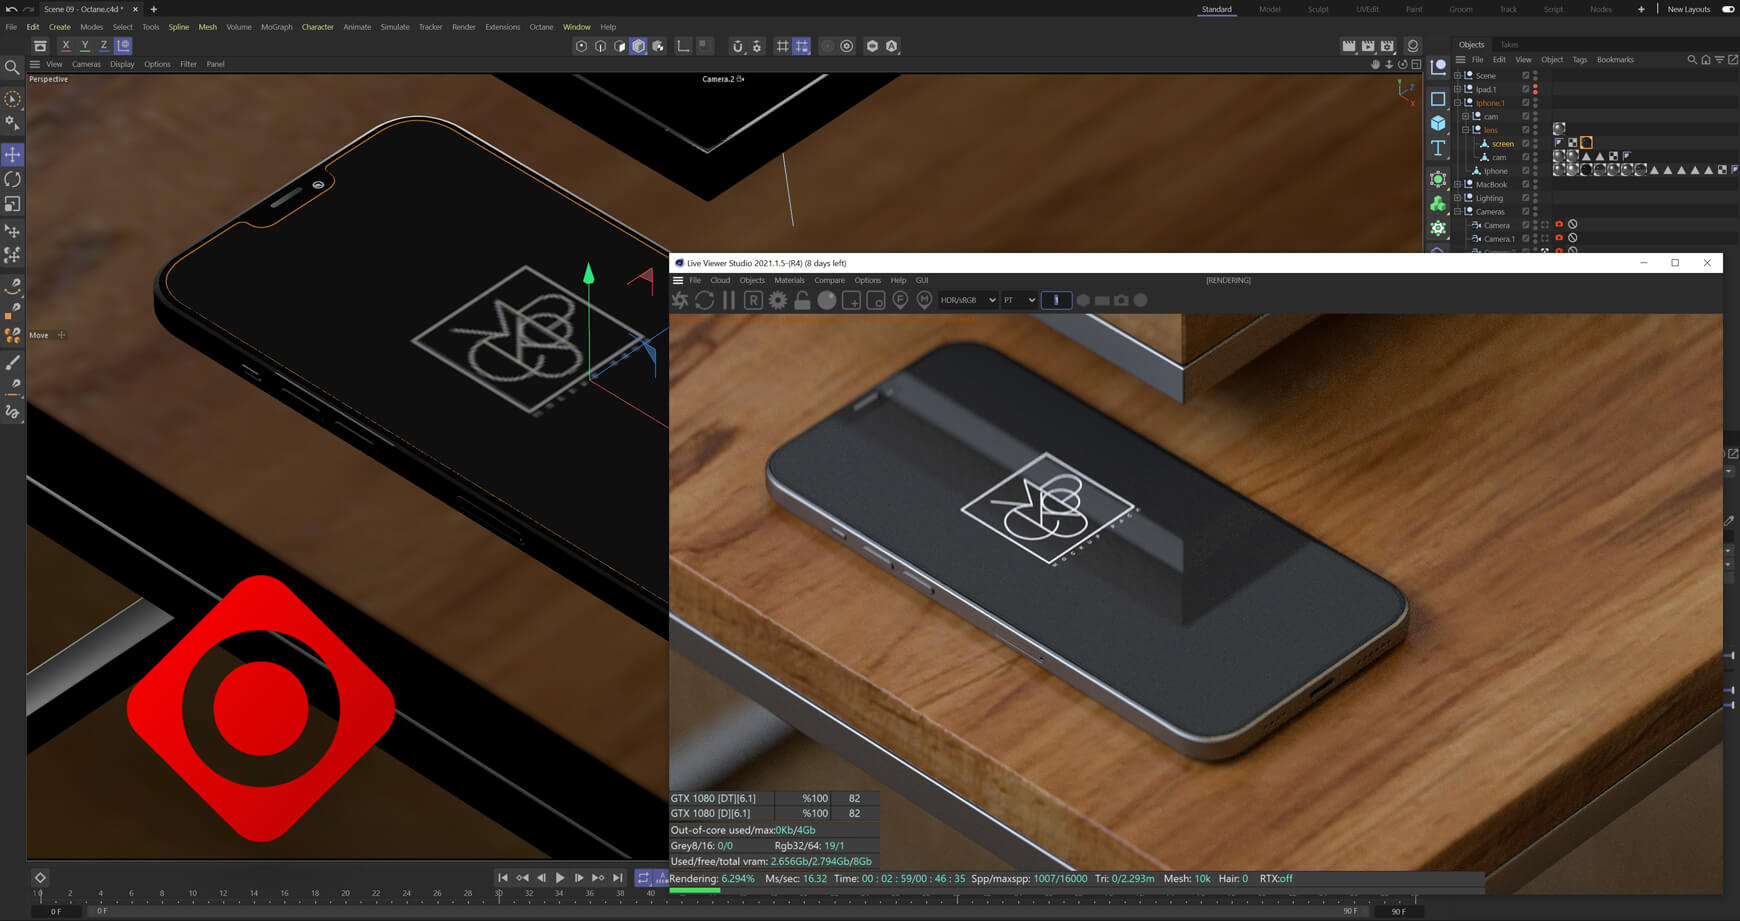Select the Scale tool in left toolbar

12,204
